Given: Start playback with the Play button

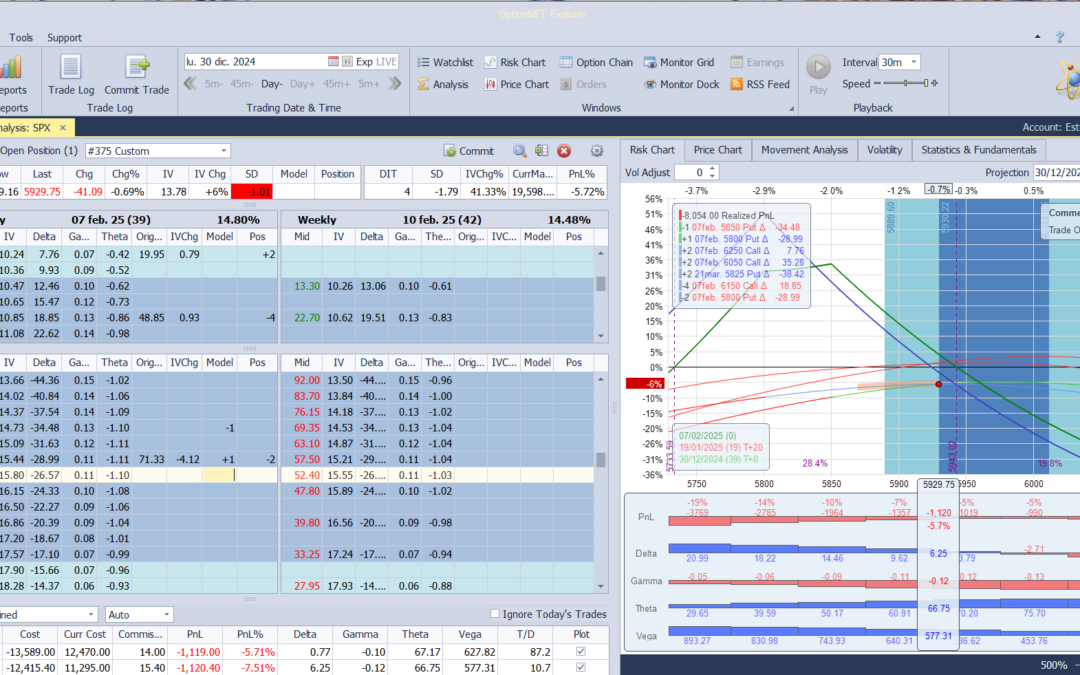Looking at the screenshot, I should 818,74.
